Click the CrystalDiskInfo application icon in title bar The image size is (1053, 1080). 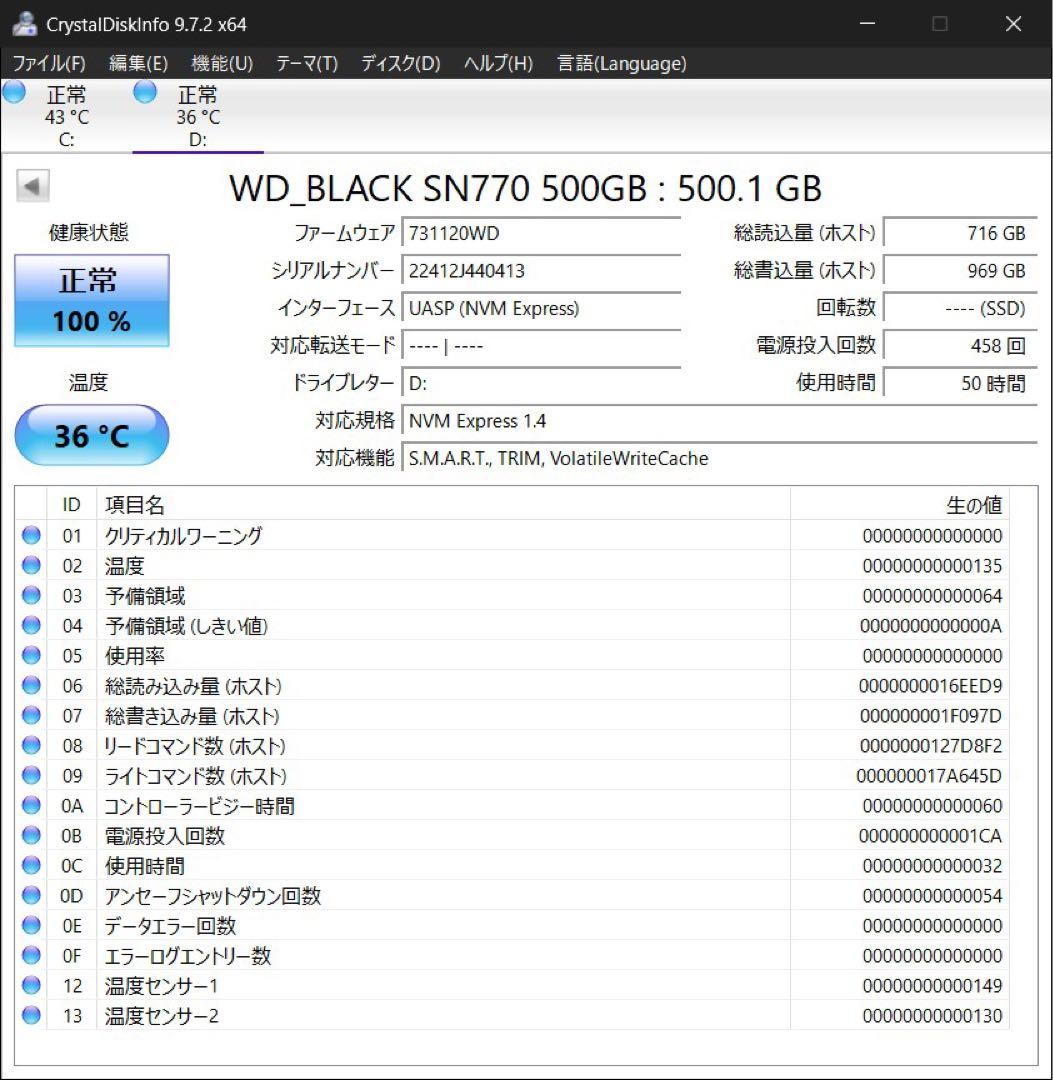point(23,22)
